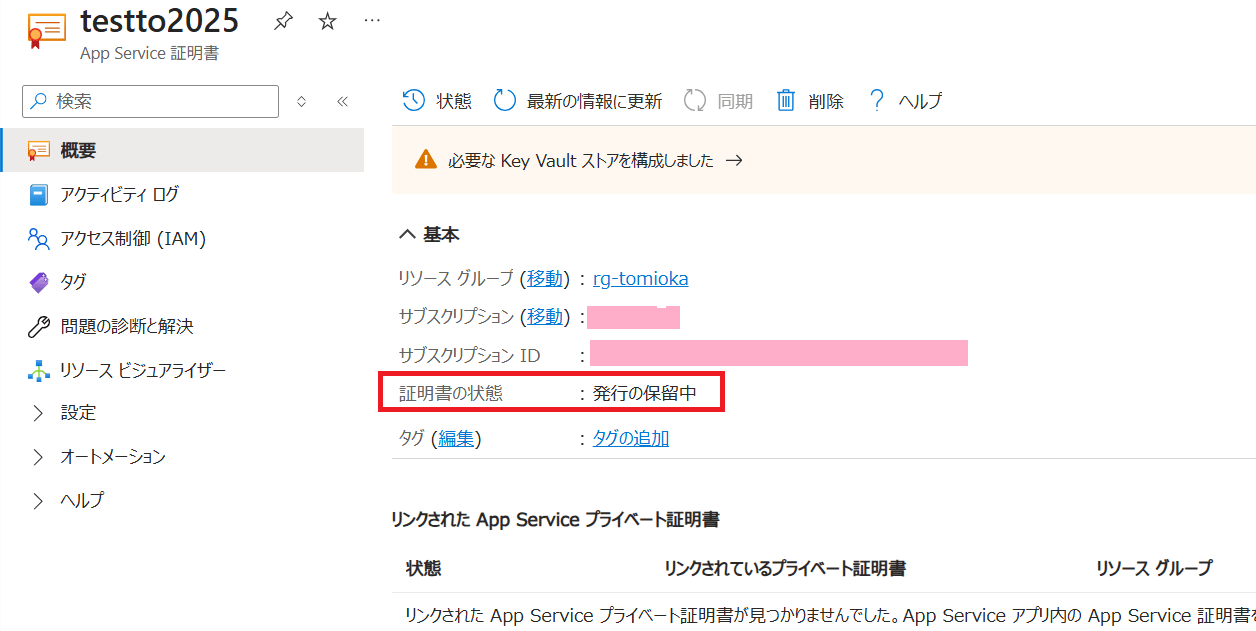Open タグ from the sidebar
The height and width of the screenshot is (631, 1256).
73,282
